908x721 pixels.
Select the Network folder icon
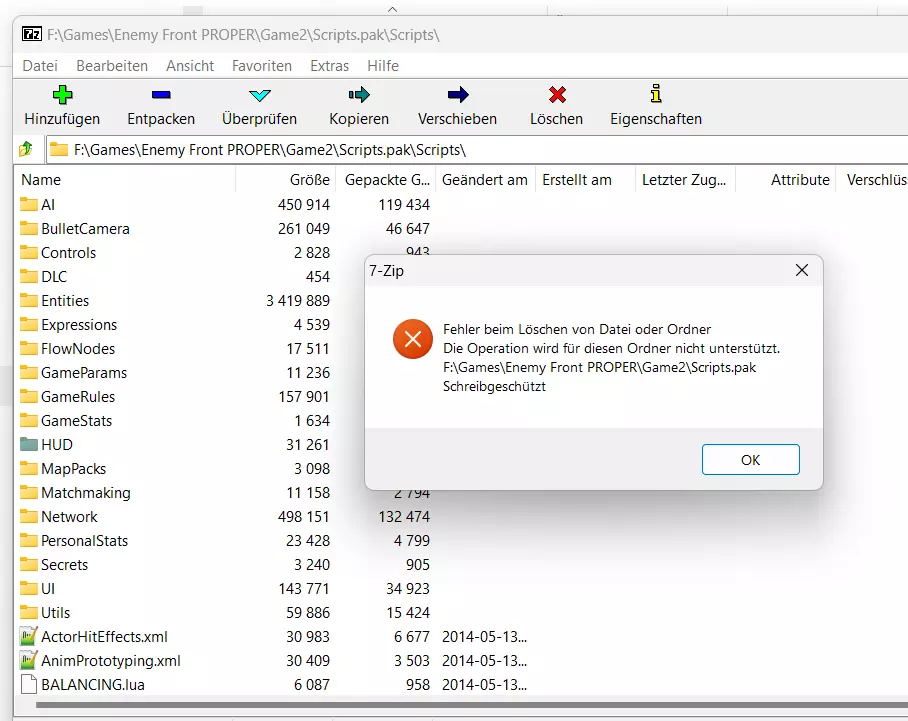click(28, 517)
